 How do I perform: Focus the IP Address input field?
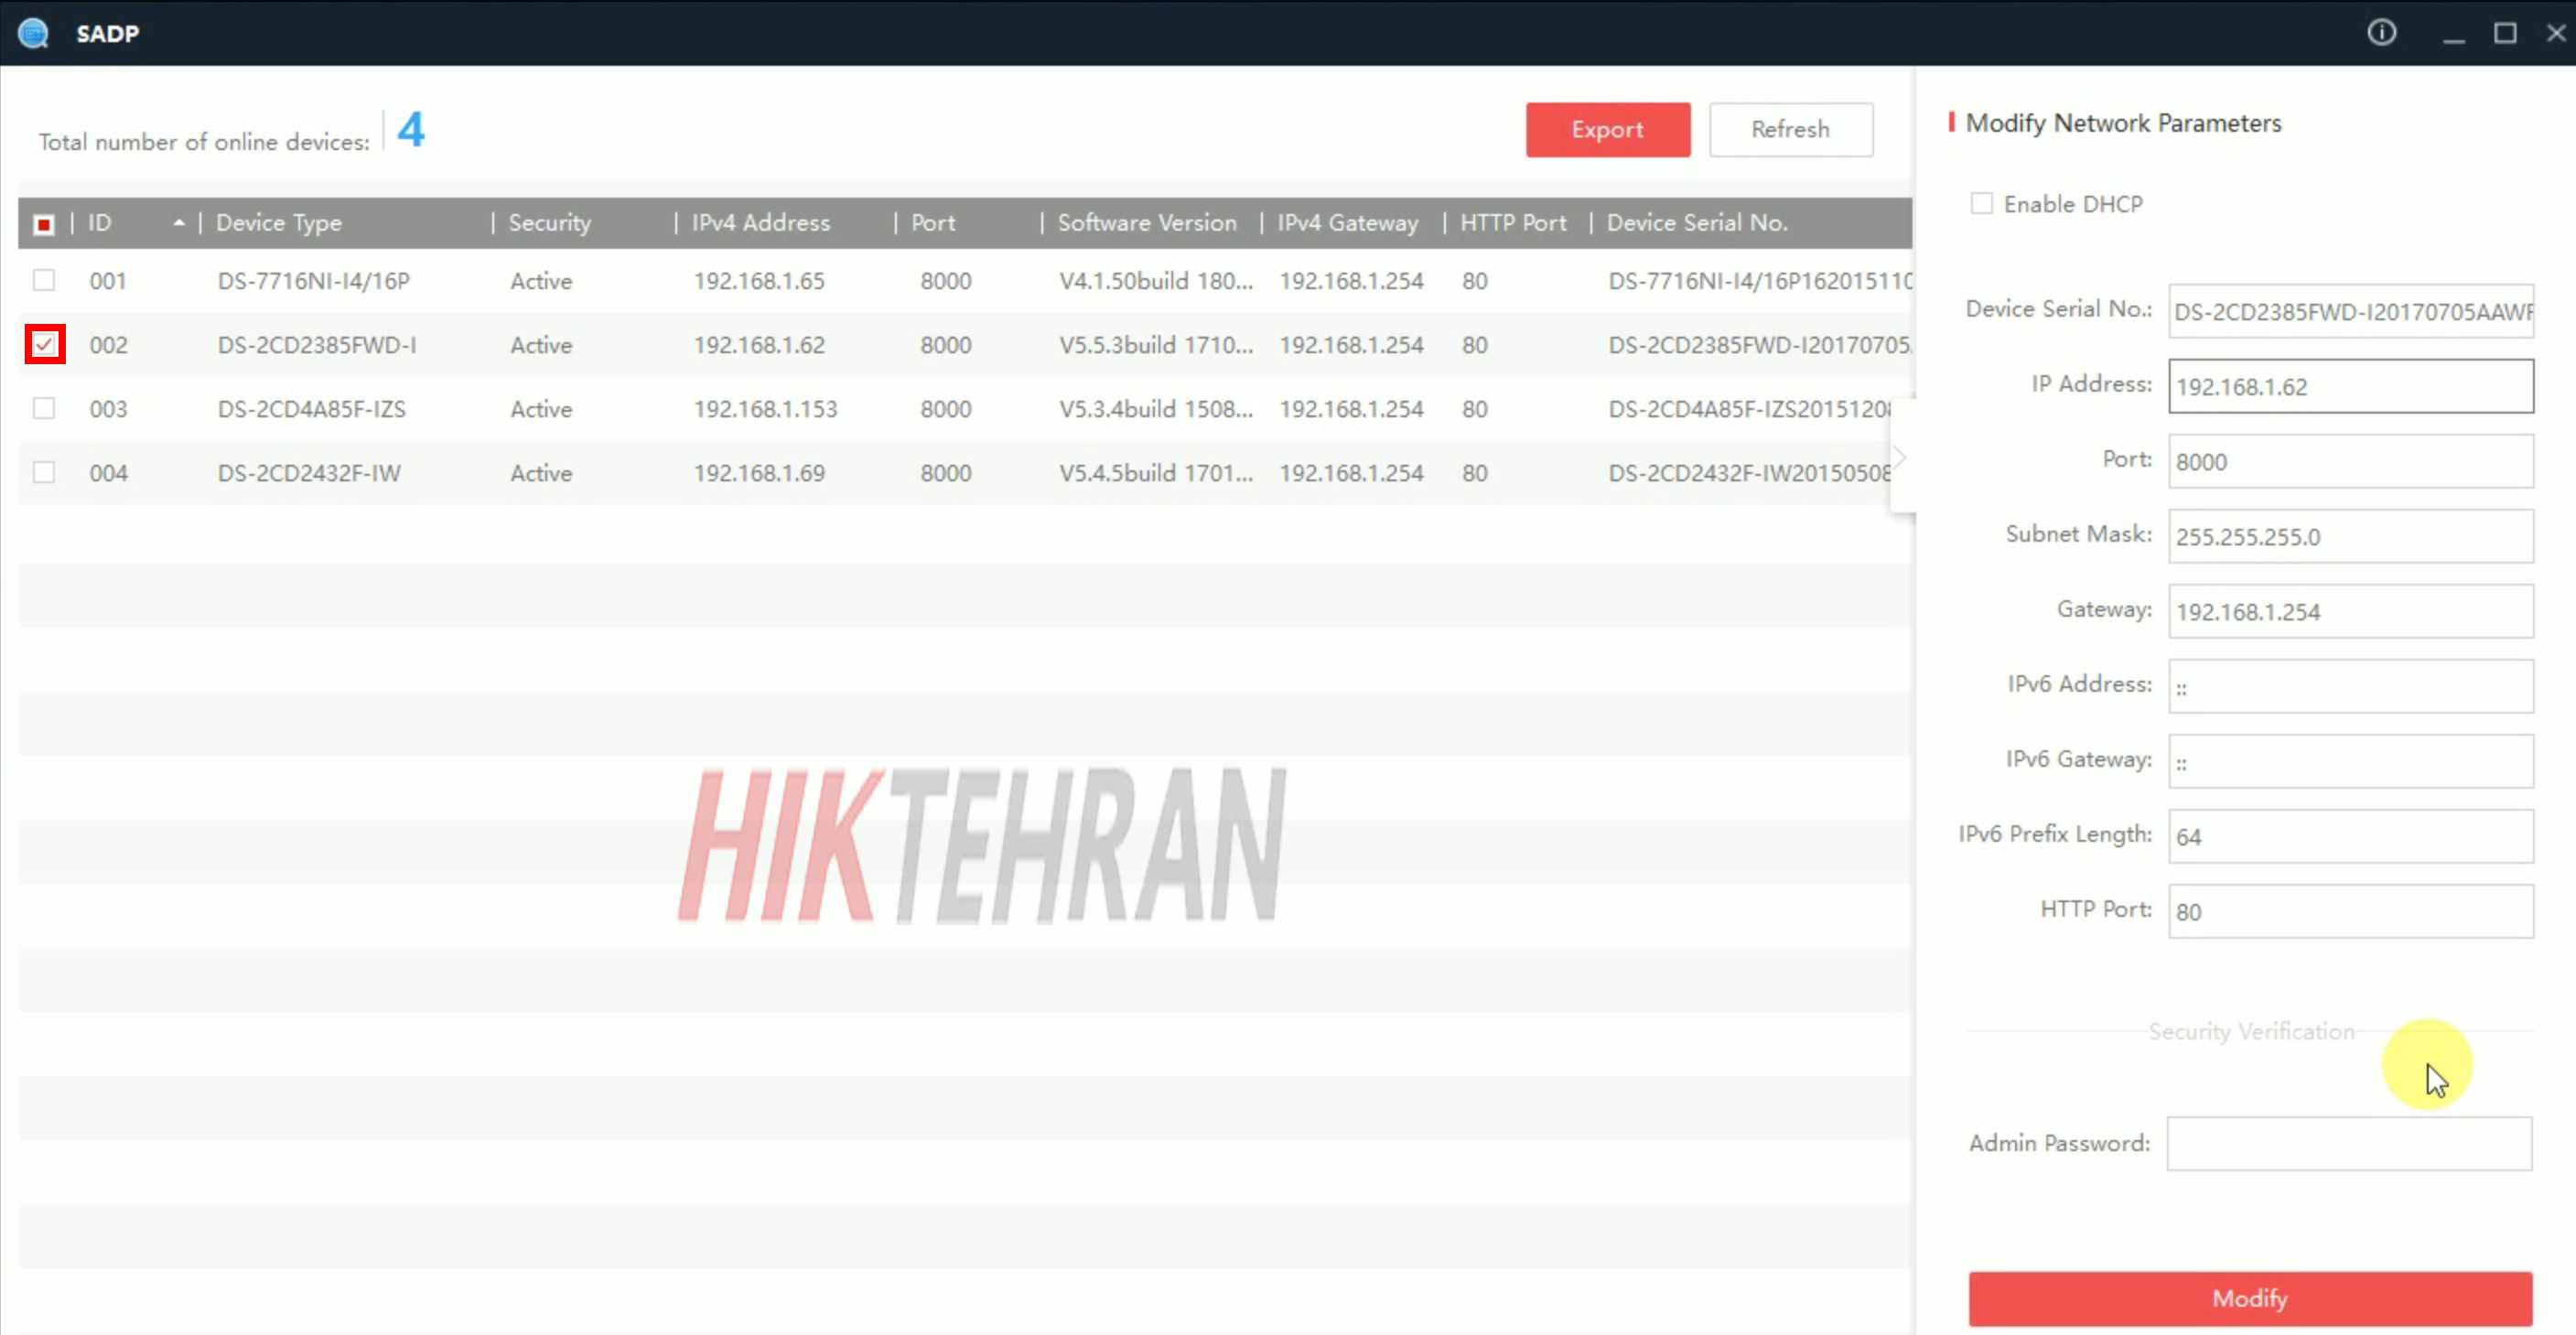click(2350, 386)
